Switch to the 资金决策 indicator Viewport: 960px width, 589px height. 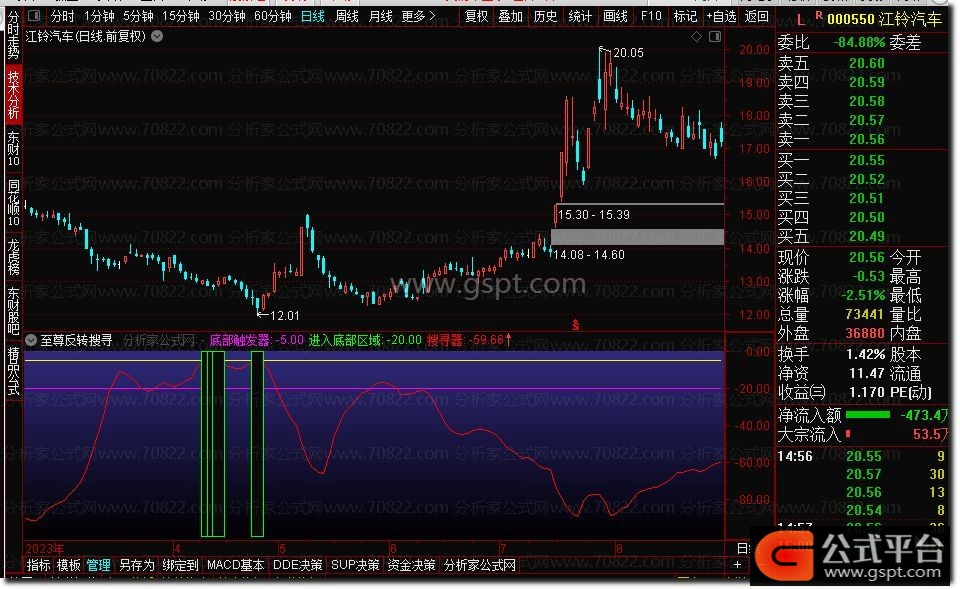click(411, 565)
